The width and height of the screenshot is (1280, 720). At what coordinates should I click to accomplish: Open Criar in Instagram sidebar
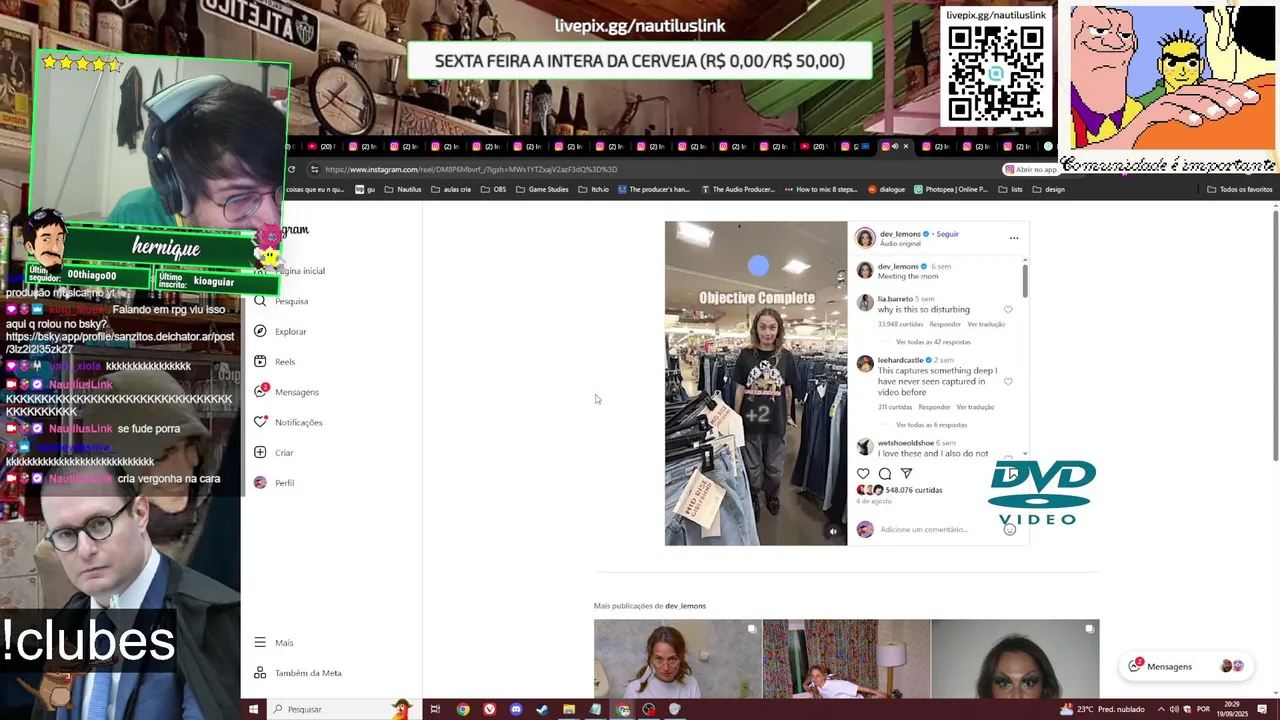coord(274,452)
